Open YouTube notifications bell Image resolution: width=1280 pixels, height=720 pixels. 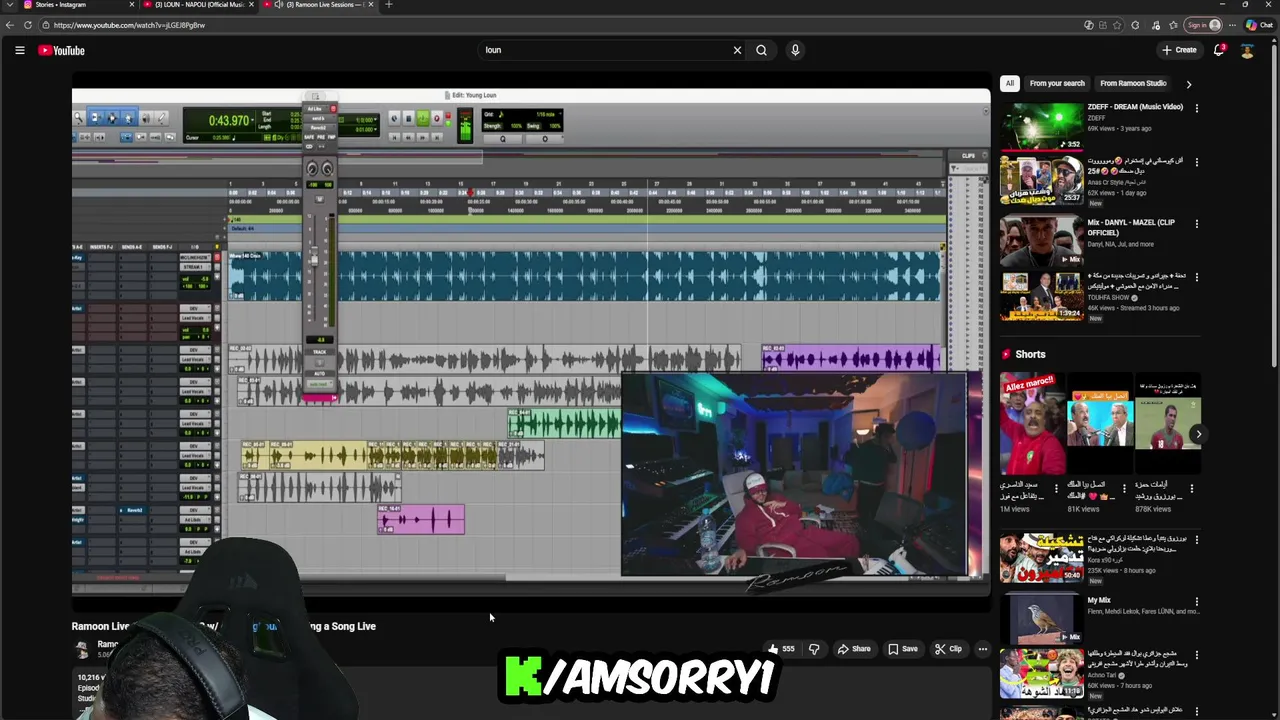(x=1219, y=50)
